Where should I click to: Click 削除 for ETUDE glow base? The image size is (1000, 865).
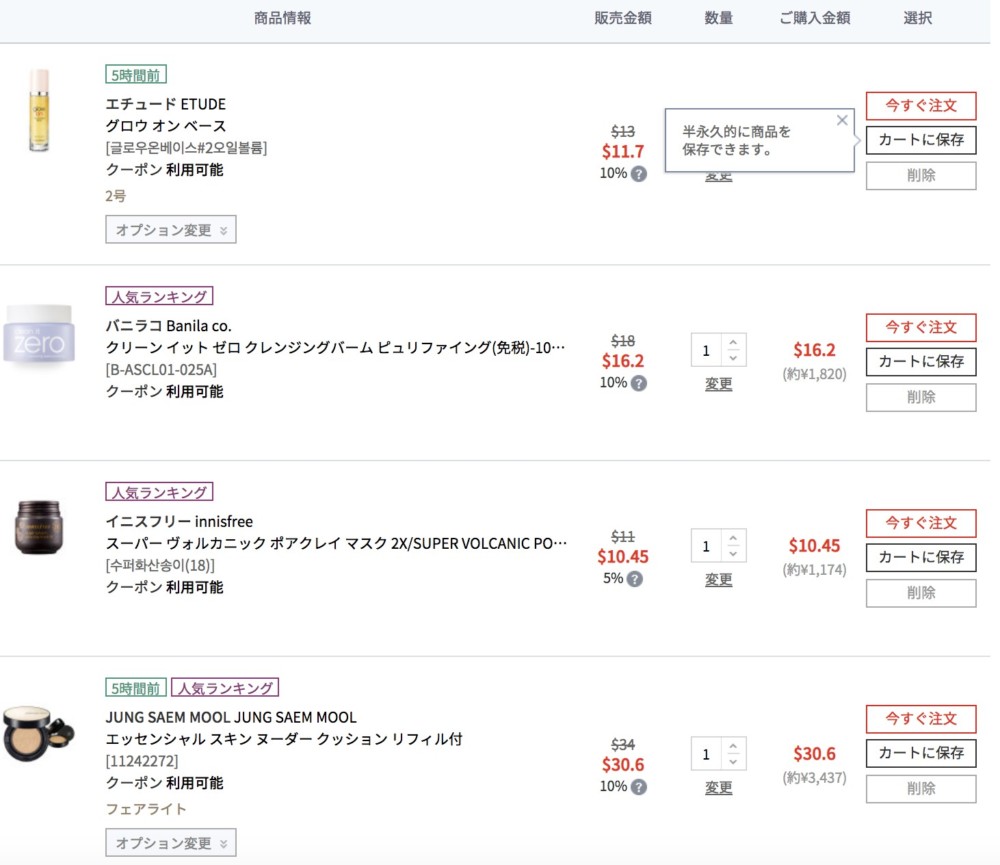(x=921, y=175)
